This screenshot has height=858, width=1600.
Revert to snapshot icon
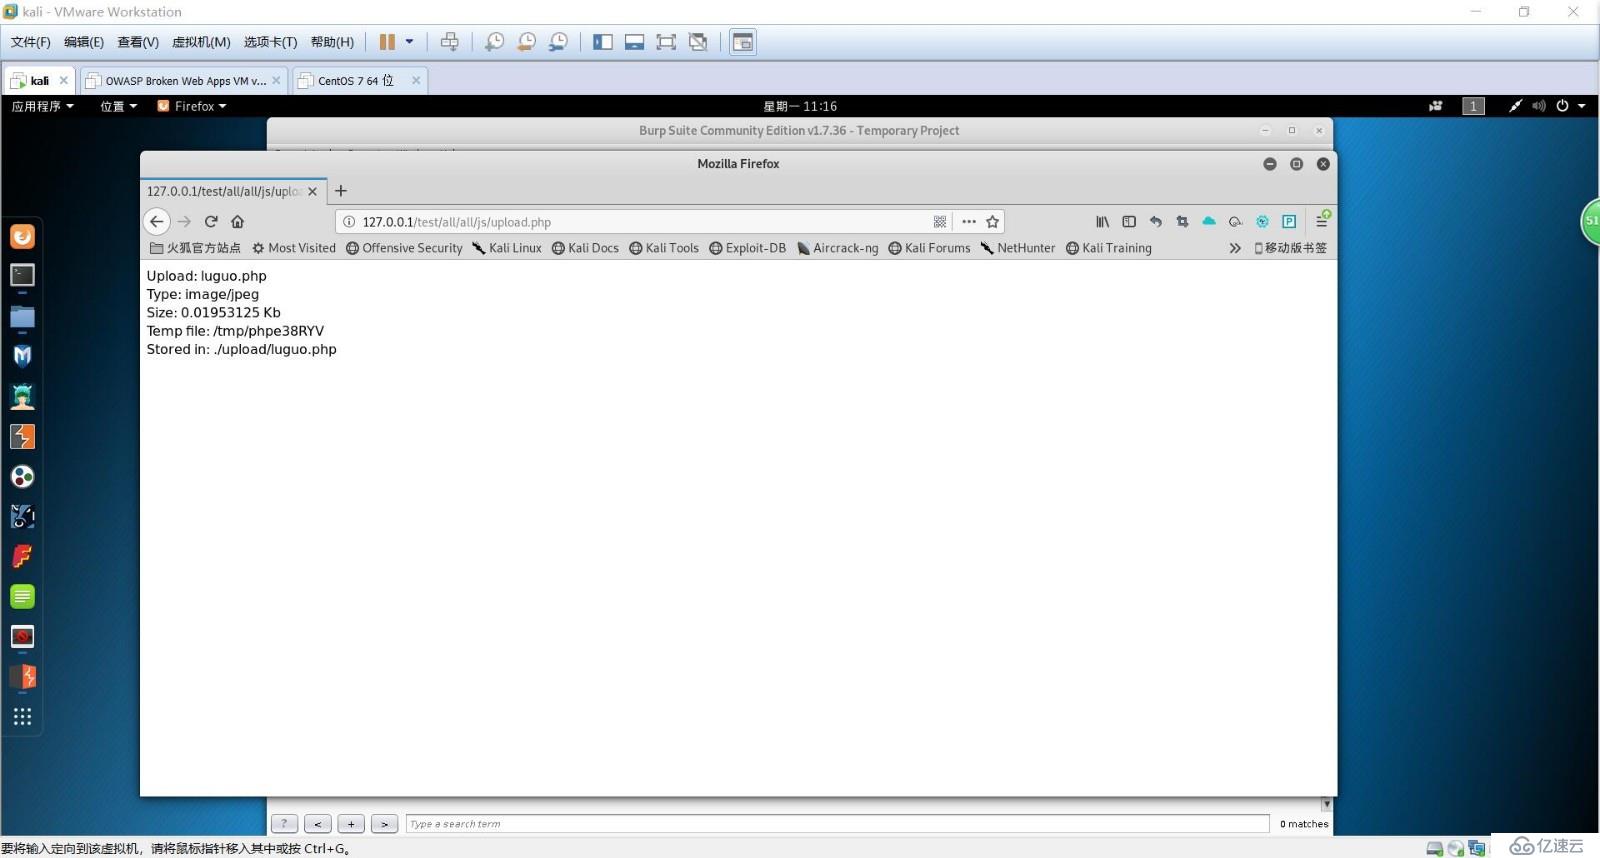(x=526, y=42)
